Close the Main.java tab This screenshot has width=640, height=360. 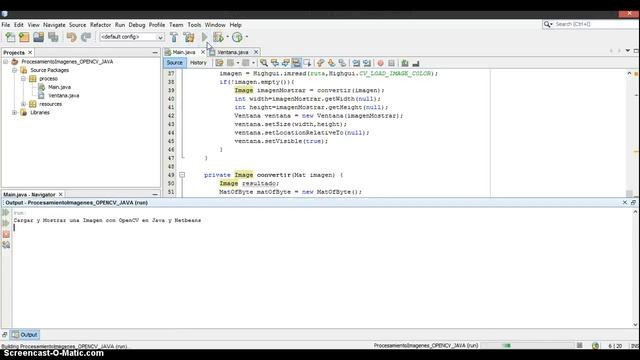click(202, 52)
